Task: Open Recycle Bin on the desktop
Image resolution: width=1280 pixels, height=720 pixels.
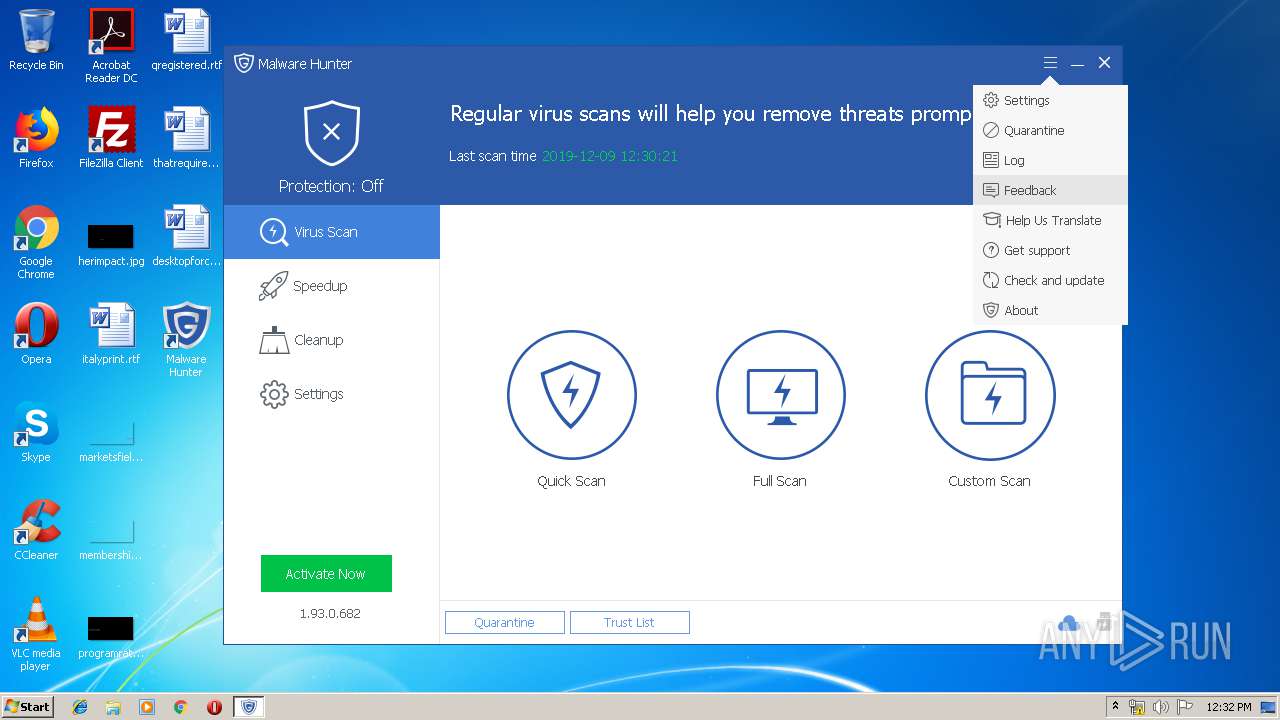Action: tap(36, 40)
